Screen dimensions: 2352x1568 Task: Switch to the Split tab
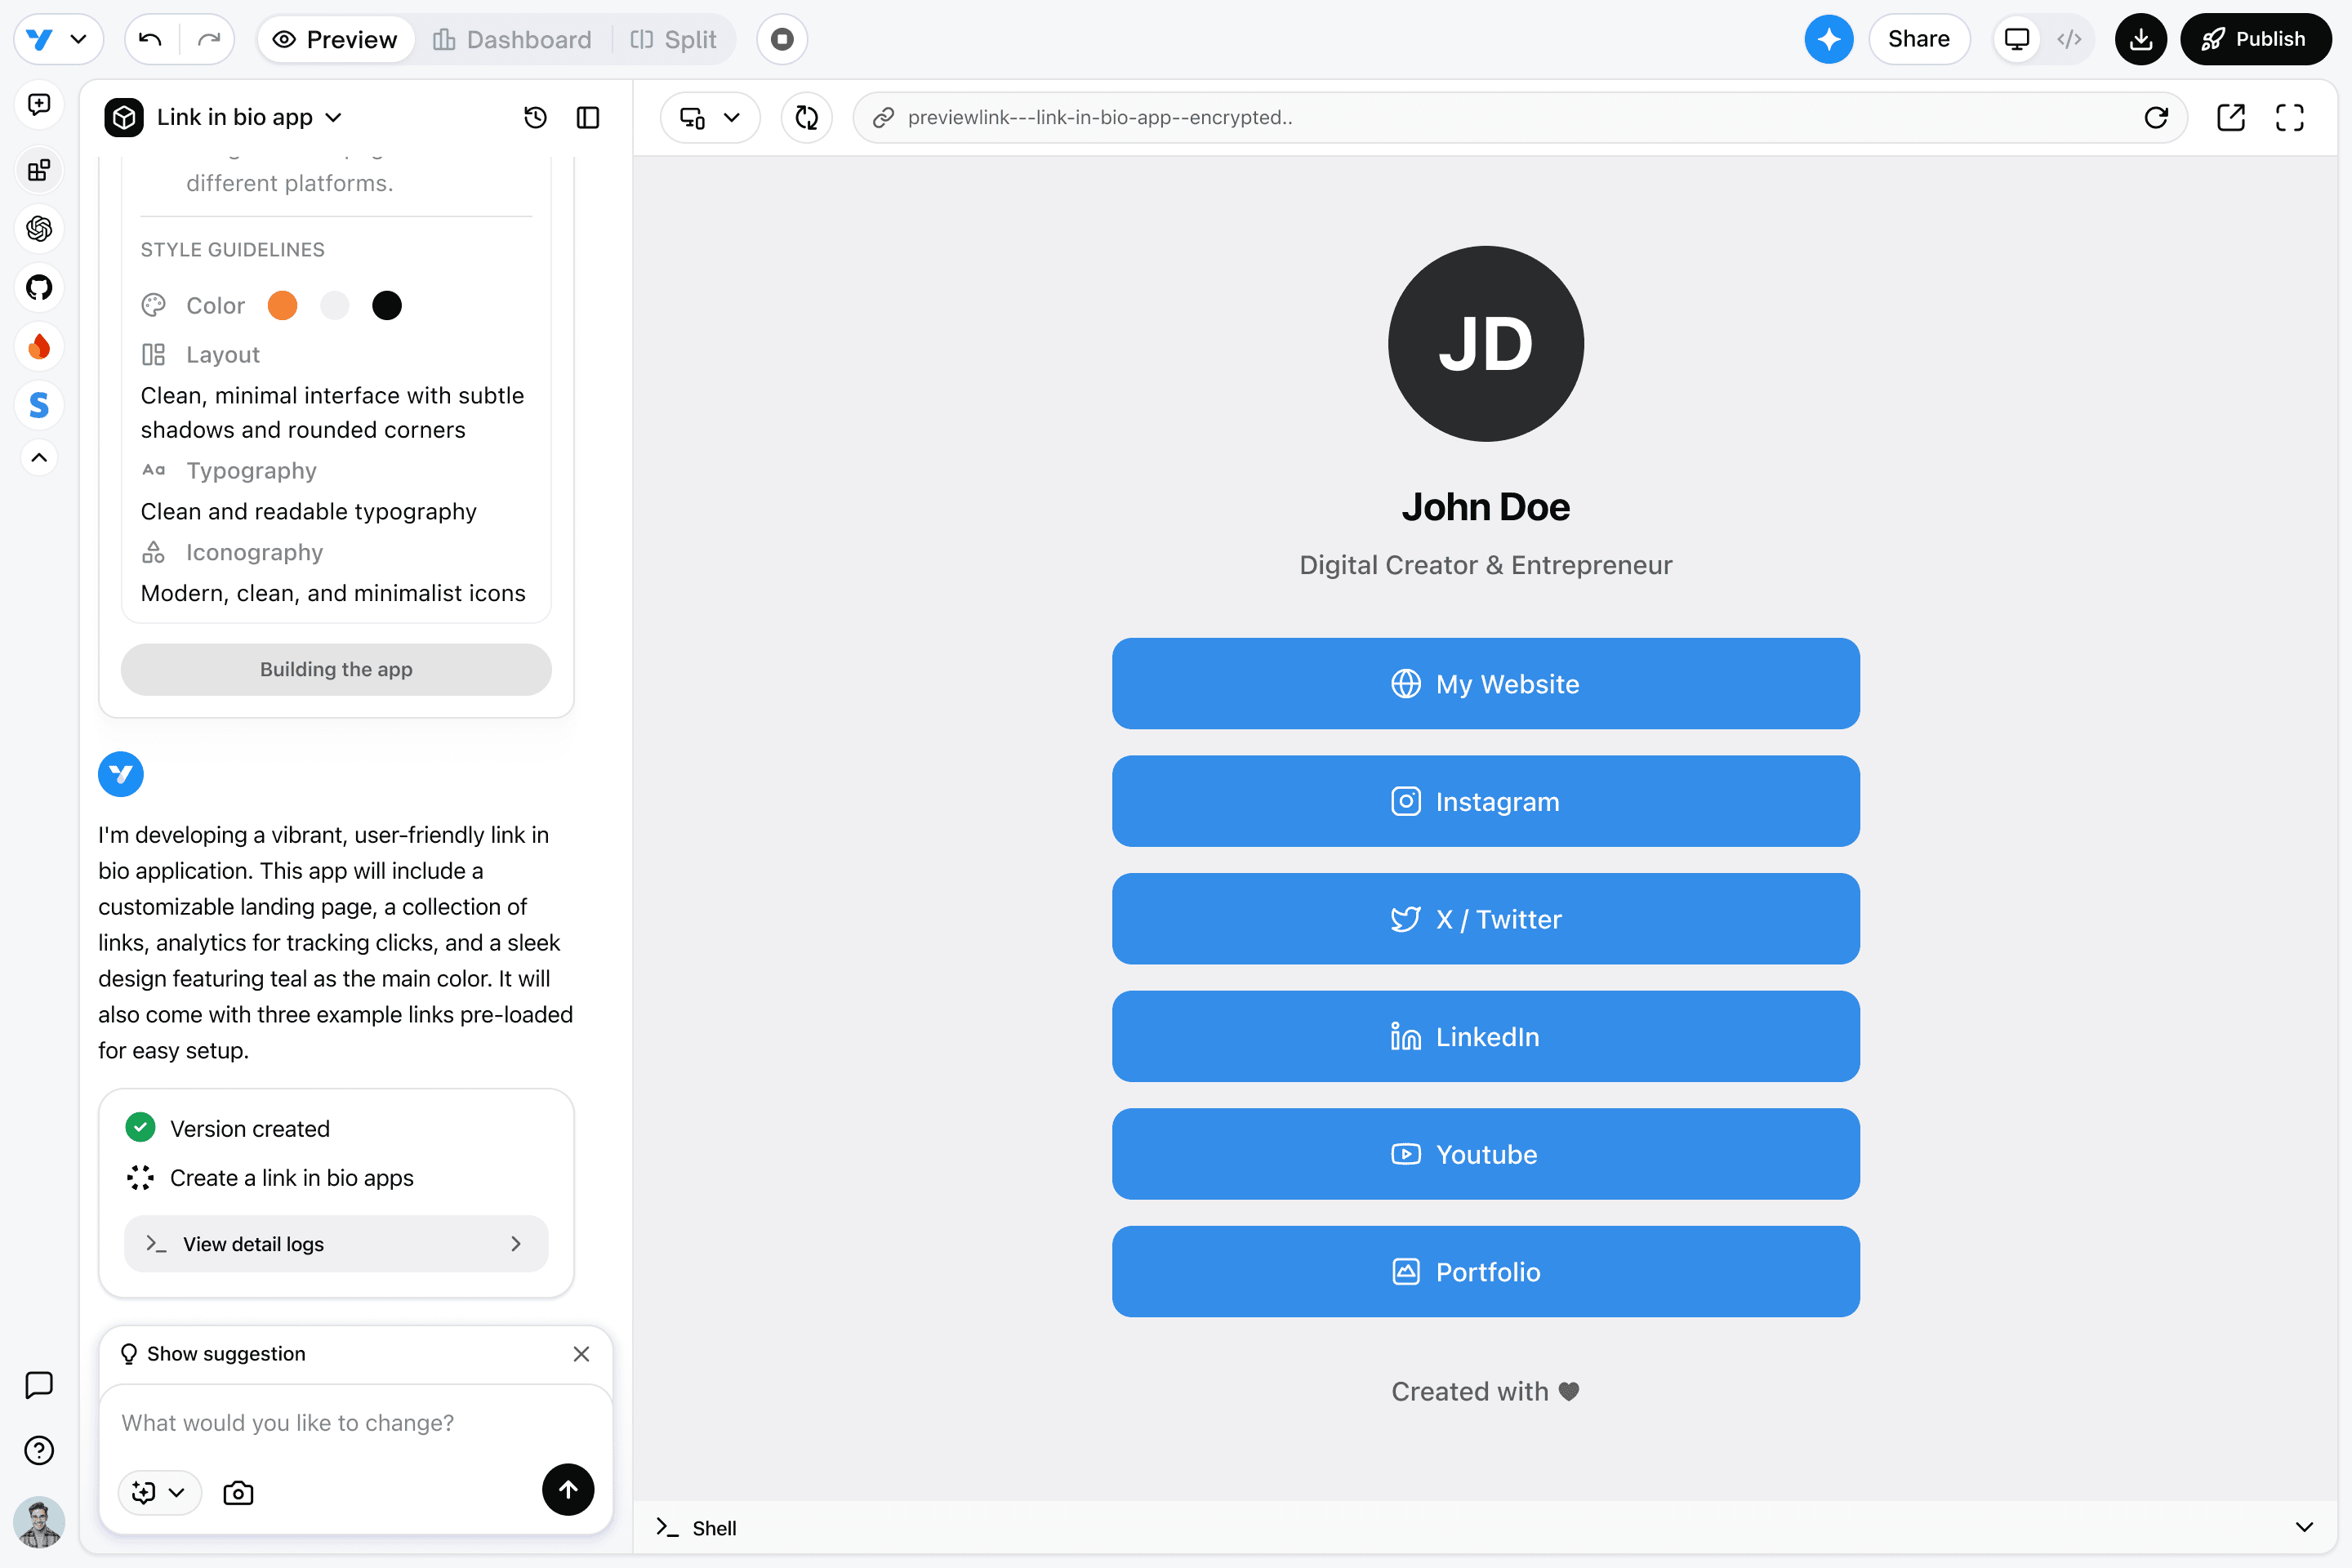(x=674, y=39)
